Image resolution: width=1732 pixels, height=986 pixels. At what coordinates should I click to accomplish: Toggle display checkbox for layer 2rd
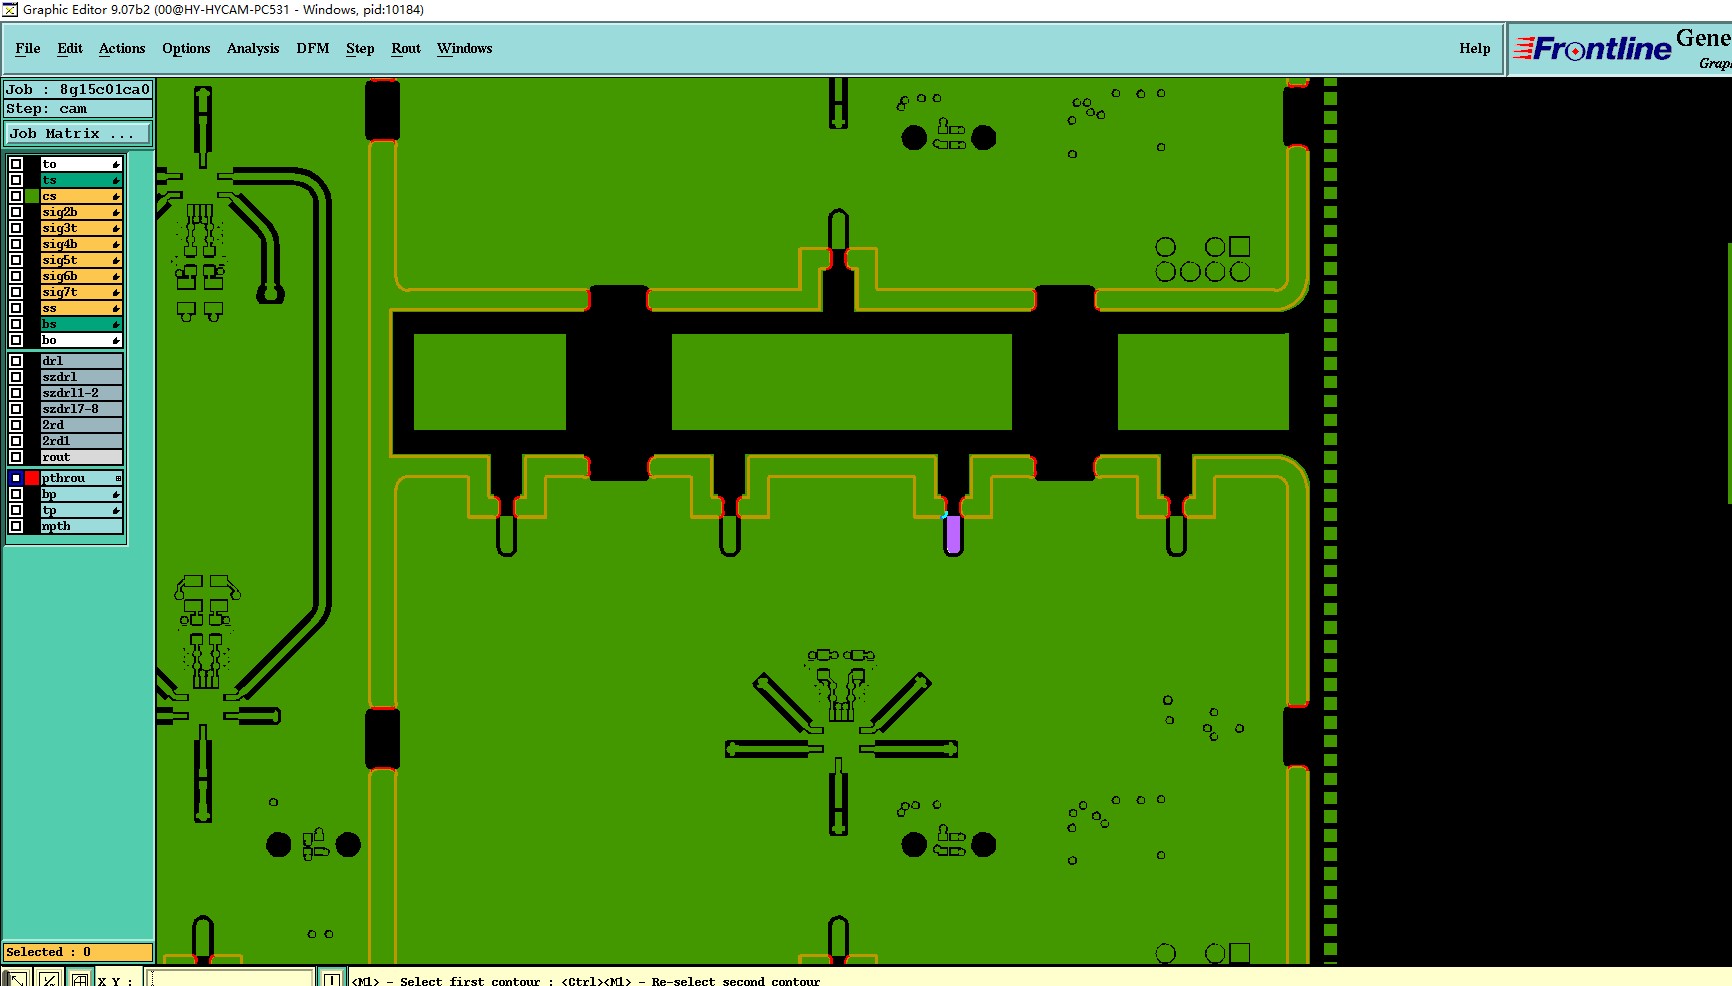[x=16, y=425]
